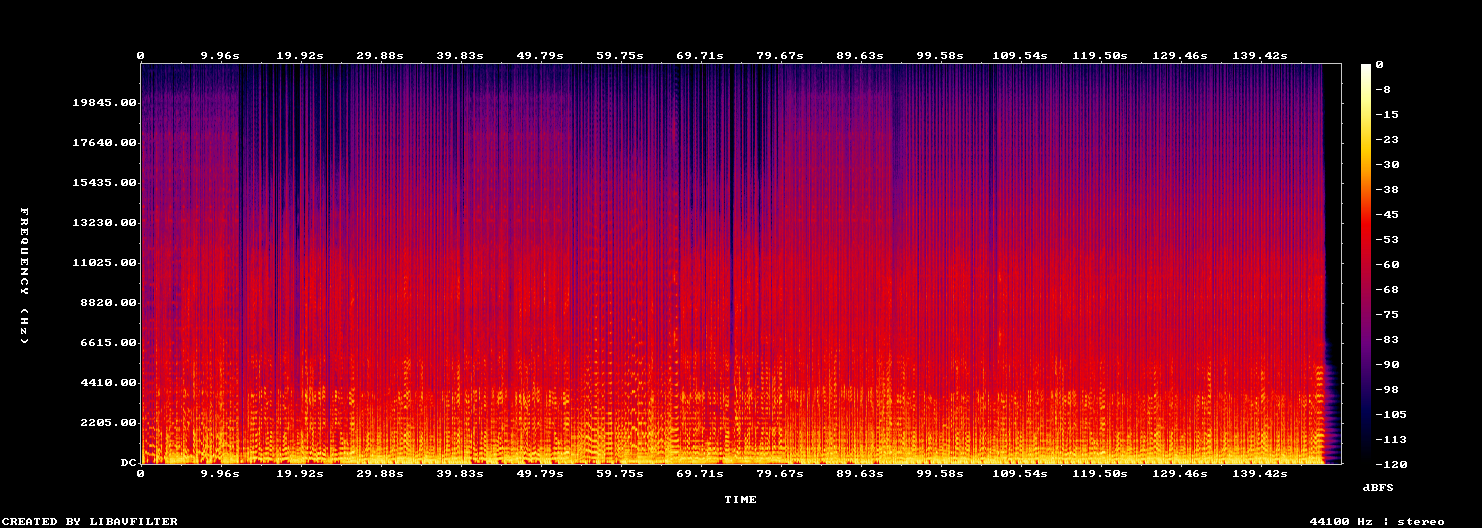Click 129.46s on the top time axis
Viewport: 1482px width, 528px height.
click(1180, 56)
